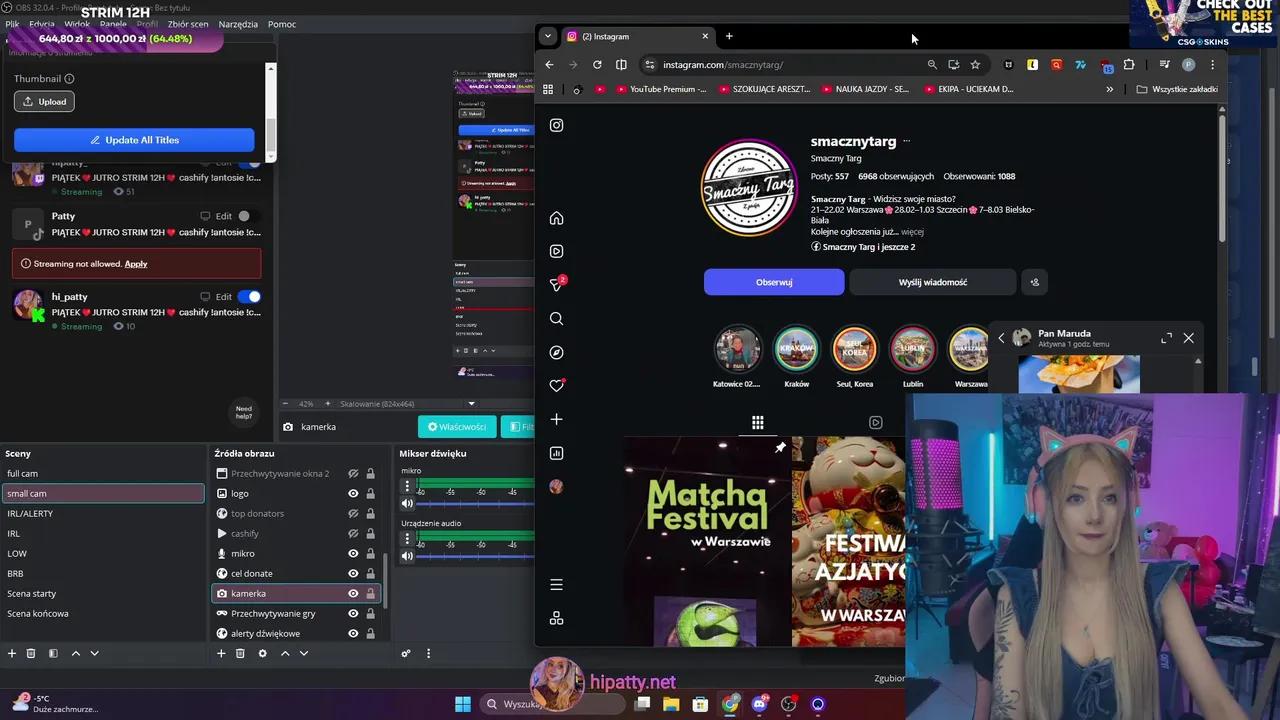Add a new source in Źródła obrazu

(x=221, y=653)
